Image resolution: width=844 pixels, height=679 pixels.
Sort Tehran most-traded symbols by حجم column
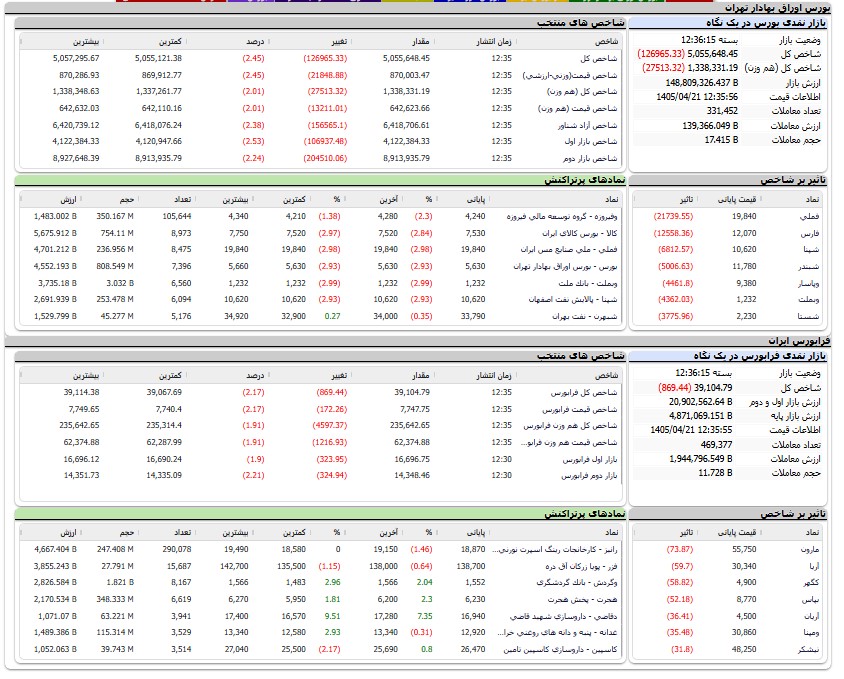tap(126, 200)
